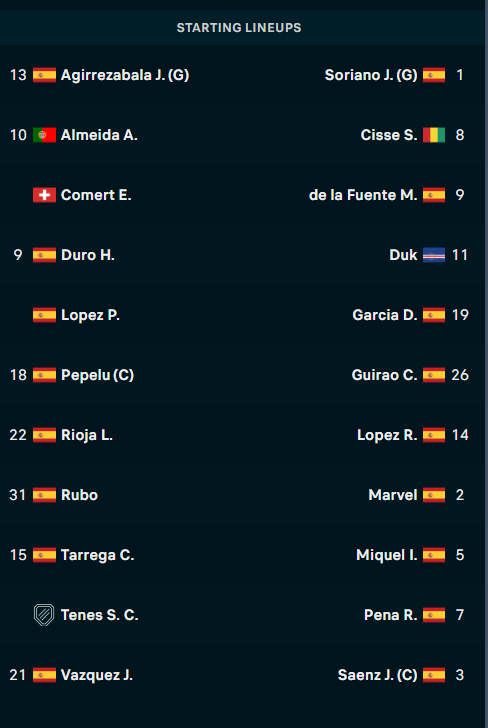Open Pena R. player details
This screenshot has height=728, width=488.
pyautogui.click(x=390, y=615)
